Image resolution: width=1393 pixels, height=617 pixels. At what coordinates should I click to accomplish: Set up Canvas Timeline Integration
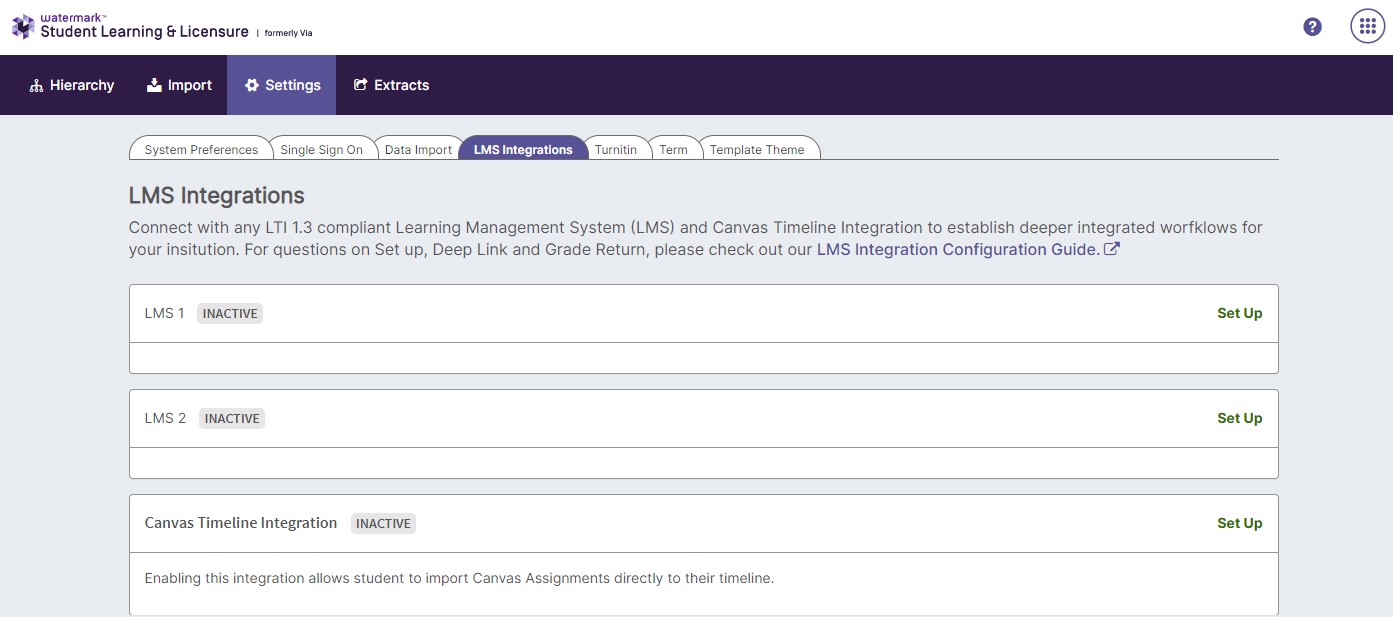tap(1239, 523)
